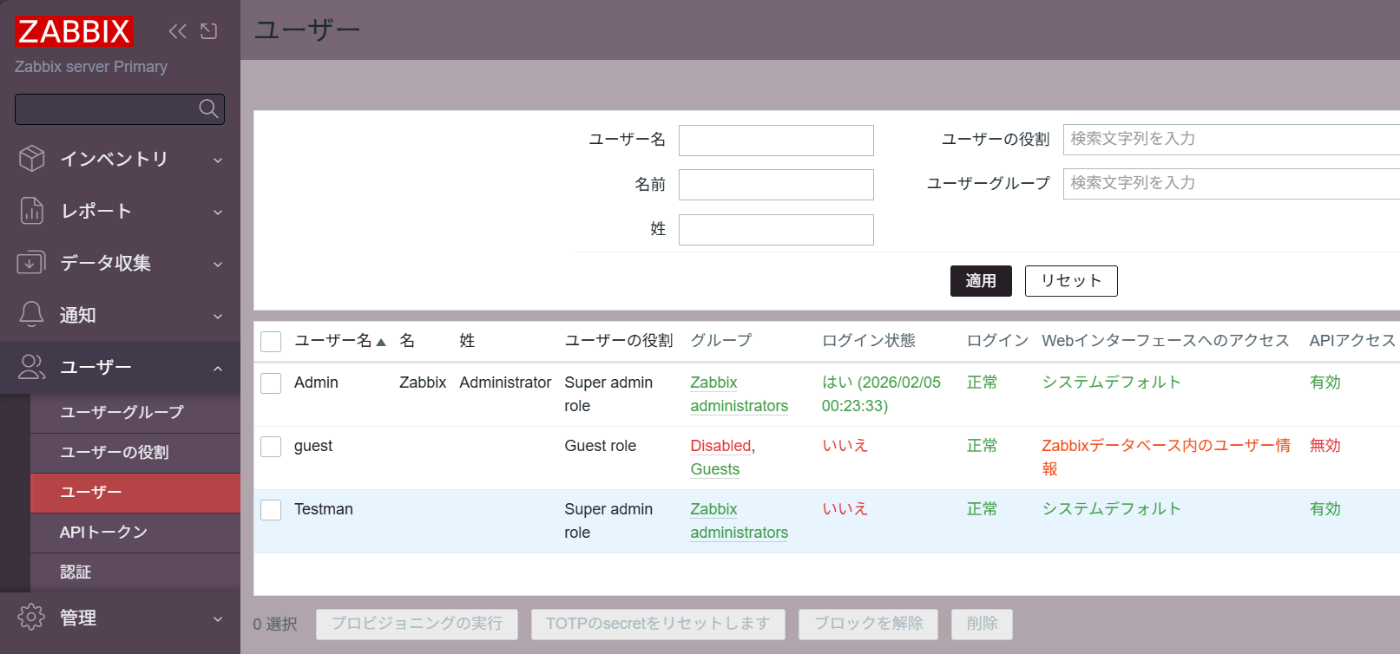
Task: Click the ブロックを解除 button
Action: 868,624
